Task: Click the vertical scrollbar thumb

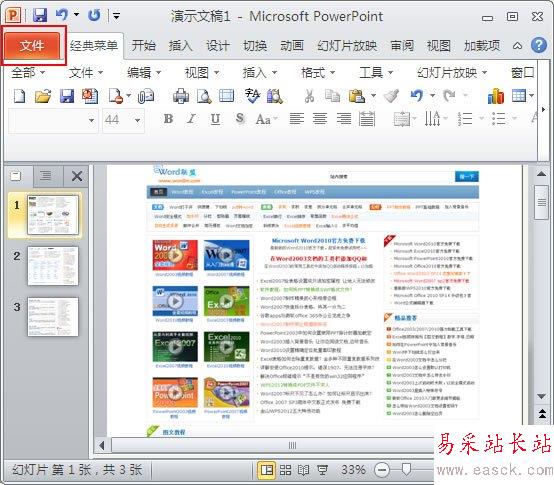Action: pyautogui.click(x=541, y=202)
